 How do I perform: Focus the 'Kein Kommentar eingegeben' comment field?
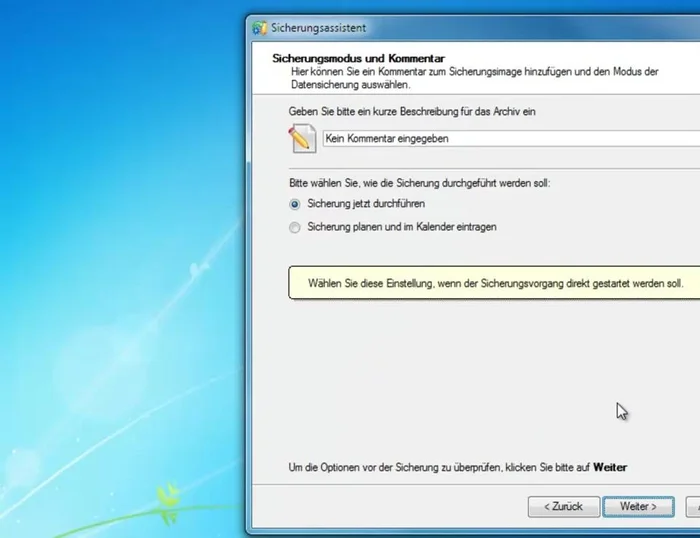500,139
